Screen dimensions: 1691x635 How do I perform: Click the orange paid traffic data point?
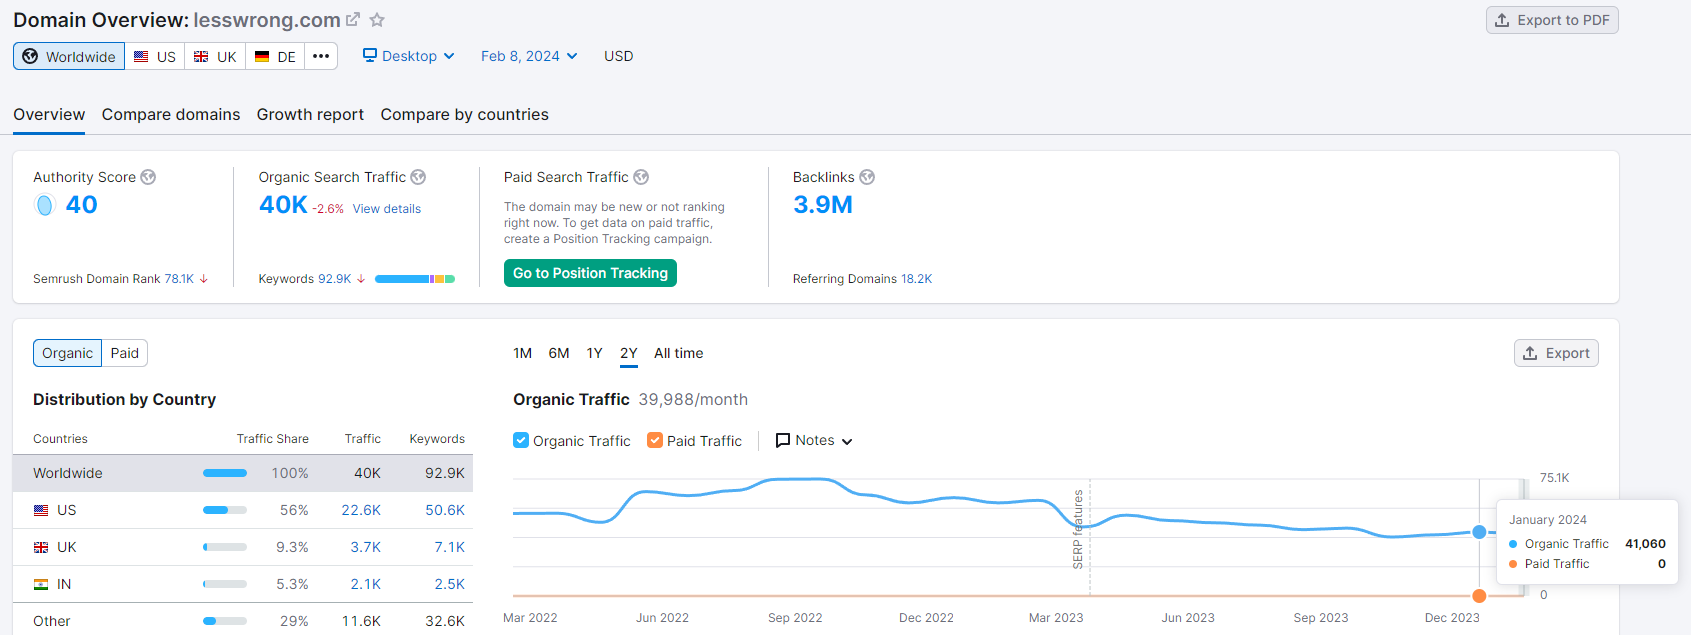pos(1479,596)
